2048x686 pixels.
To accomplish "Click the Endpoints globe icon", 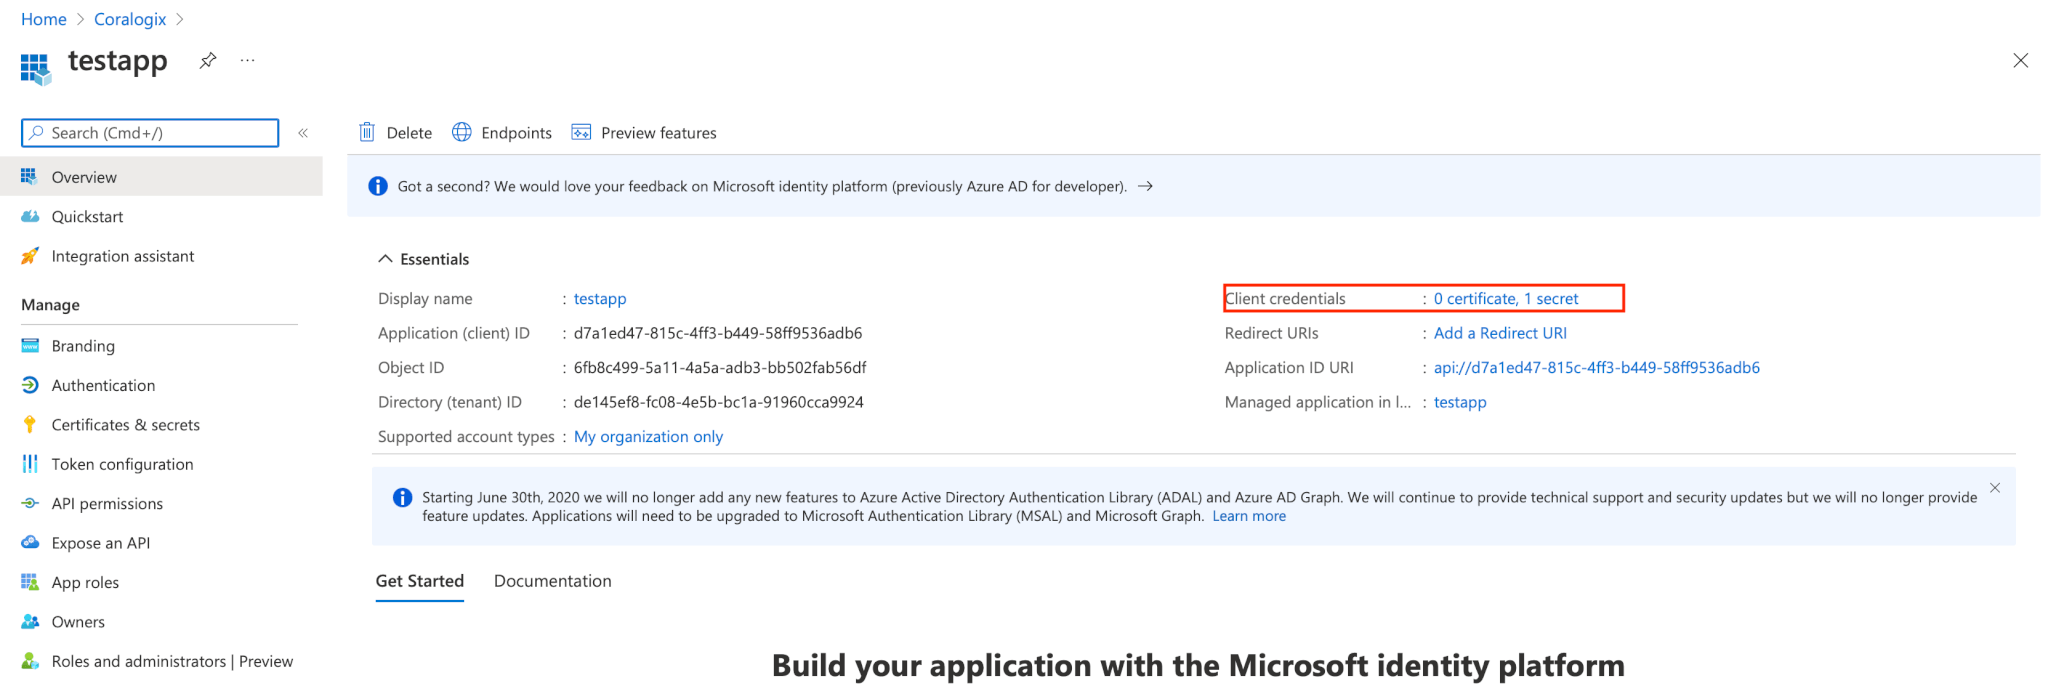I will coord(461,132).
